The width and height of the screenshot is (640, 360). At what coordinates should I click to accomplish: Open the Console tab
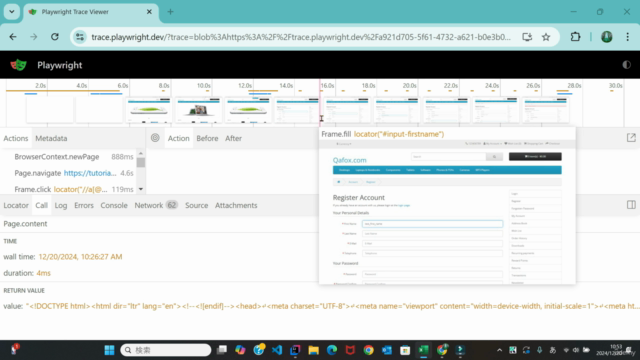click(114, 205)
